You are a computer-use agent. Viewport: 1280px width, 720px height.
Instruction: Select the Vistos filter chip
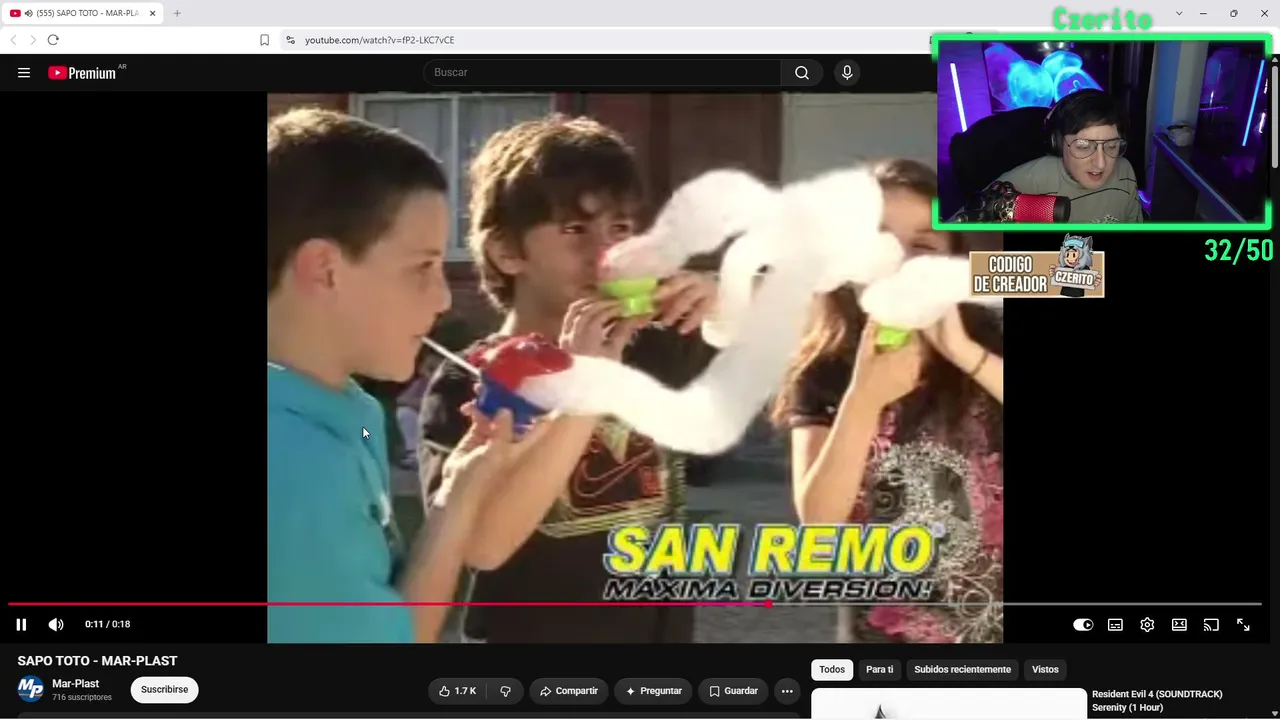[1045, 669]
